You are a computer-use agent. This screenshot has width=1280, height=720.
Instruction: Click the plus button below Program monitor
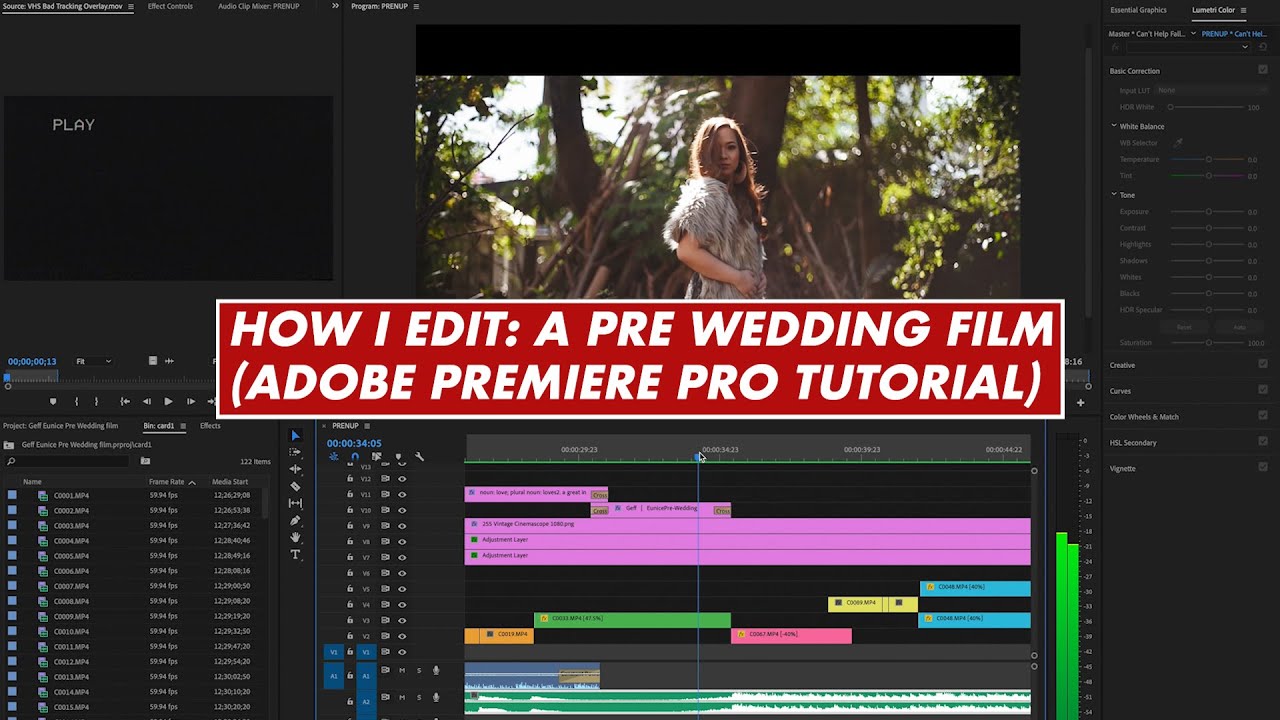[1080, 402]
